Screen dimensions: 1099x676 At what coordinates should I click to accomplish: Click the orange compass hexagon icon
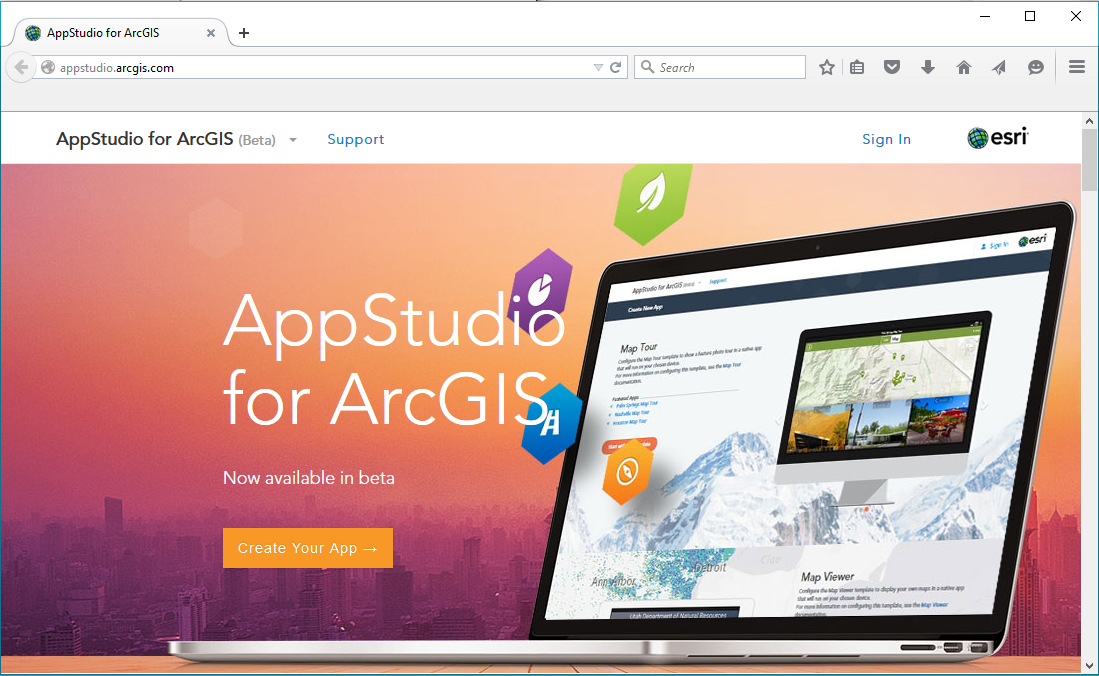(627, 472)
